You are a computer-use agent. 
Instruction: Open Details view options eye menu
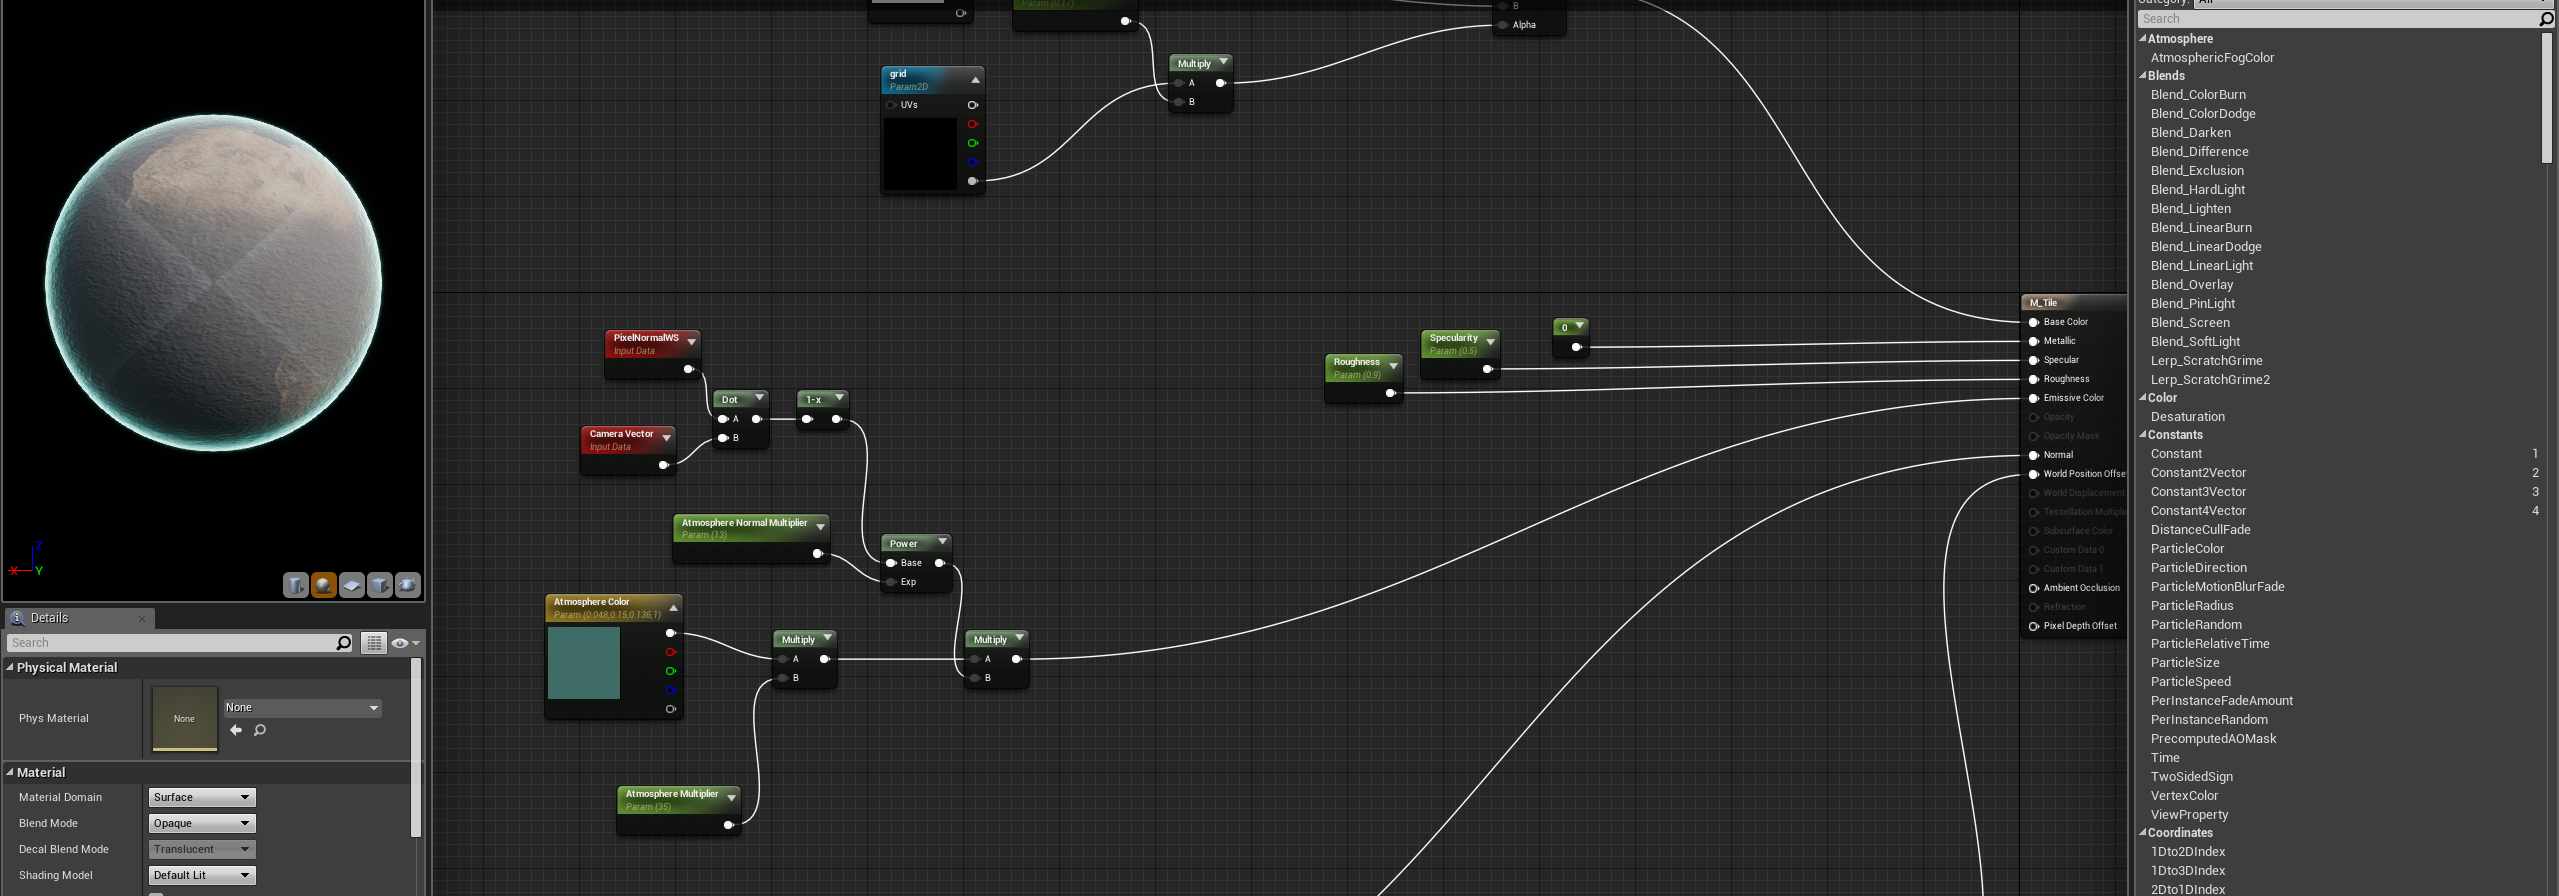[x=405, y=643]
